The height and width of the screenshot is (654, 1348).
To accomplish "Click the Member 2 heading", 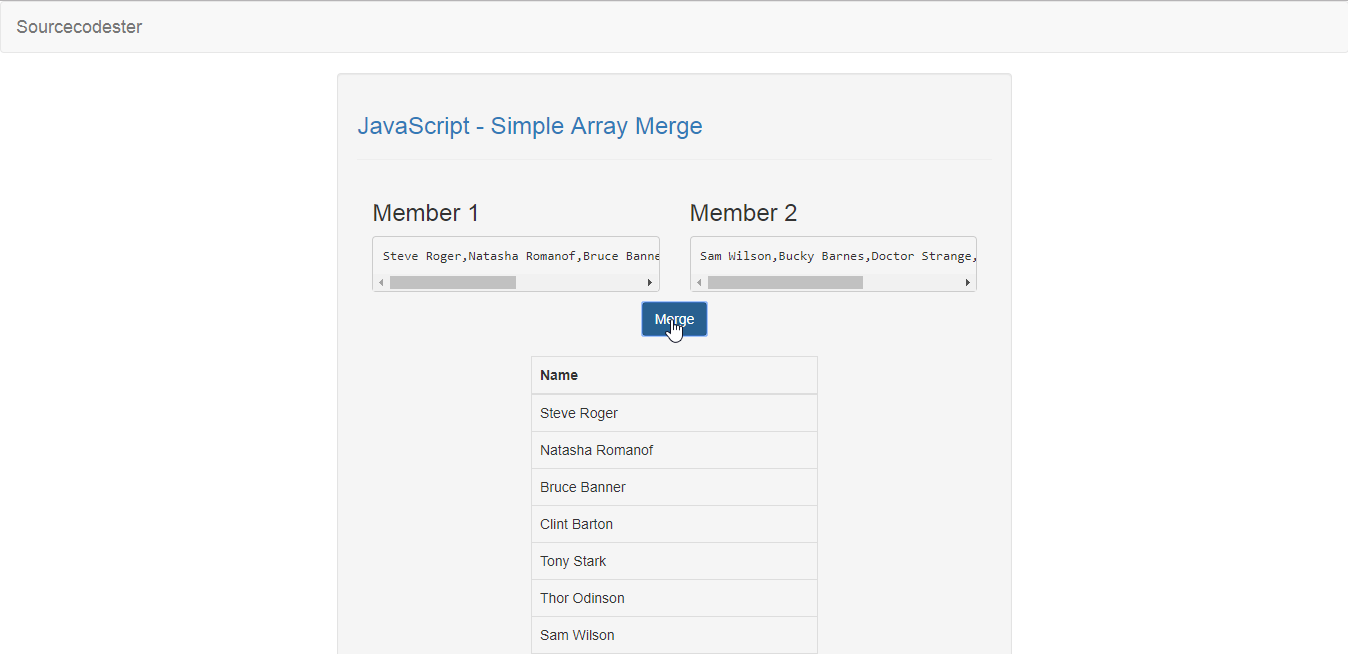I will coord(743,213).
